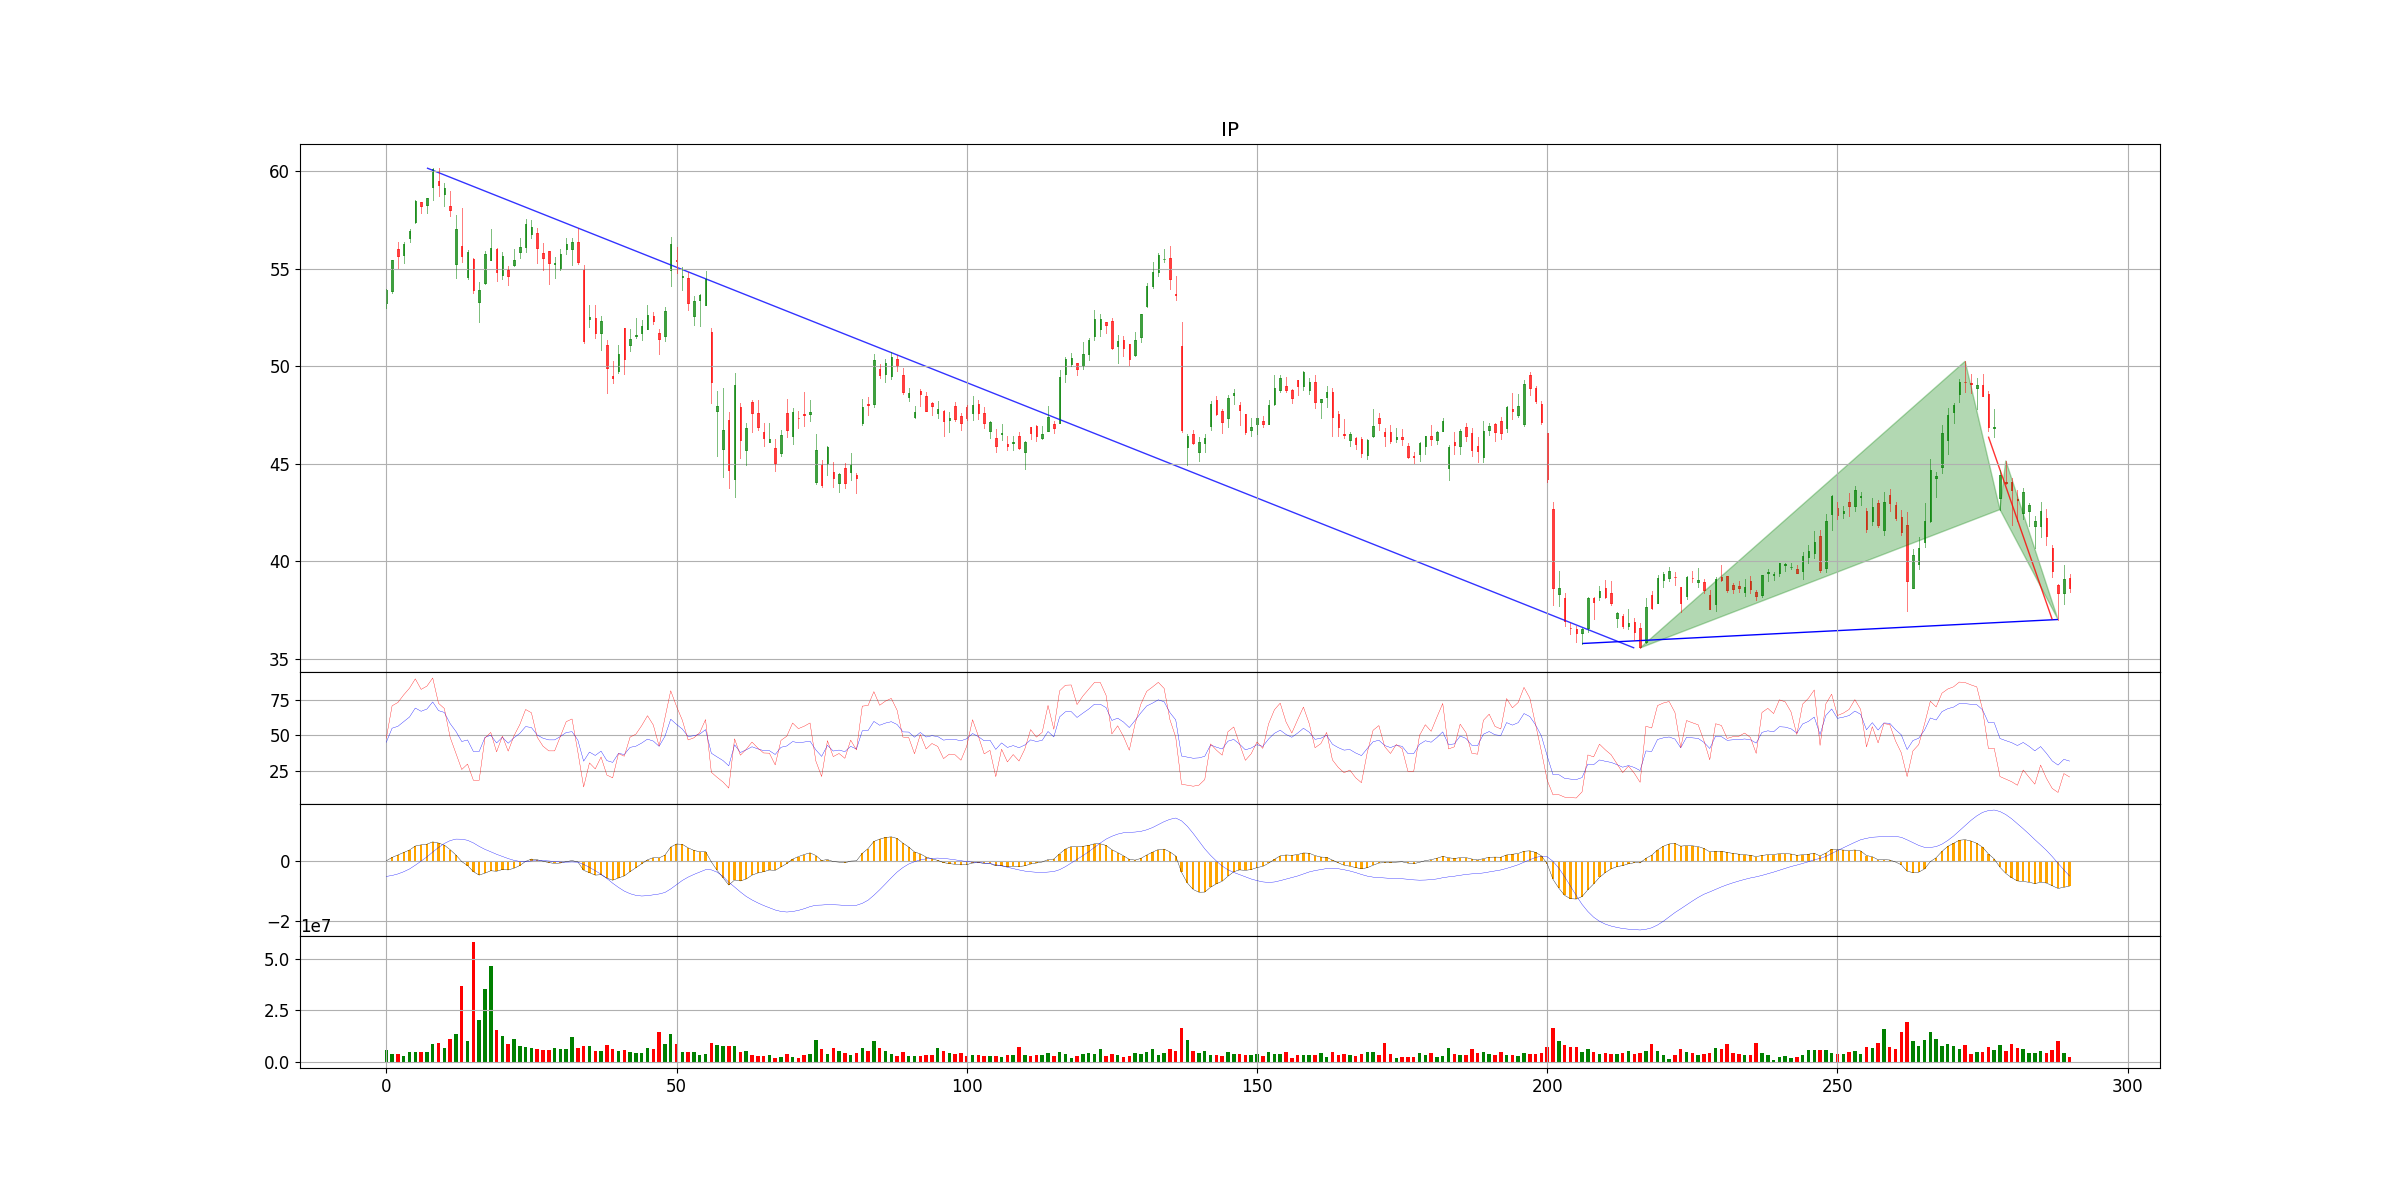This screenshot has width=2400, height=1200.
Task: Click the x-axis tick label 0
Action: 386,1087
